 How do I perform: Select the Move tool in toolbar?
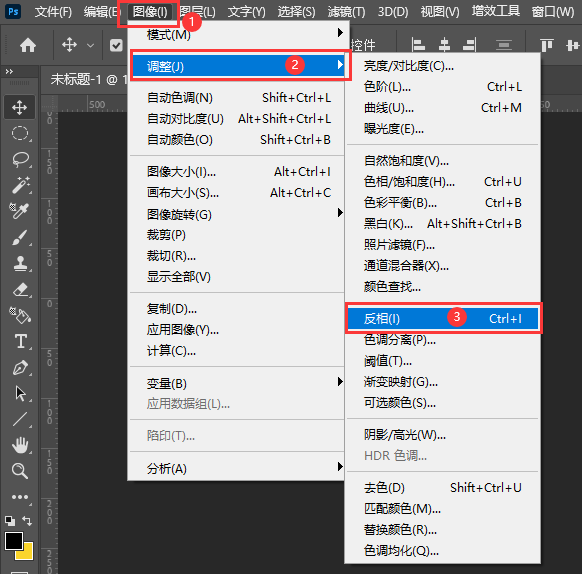(19, 107)
